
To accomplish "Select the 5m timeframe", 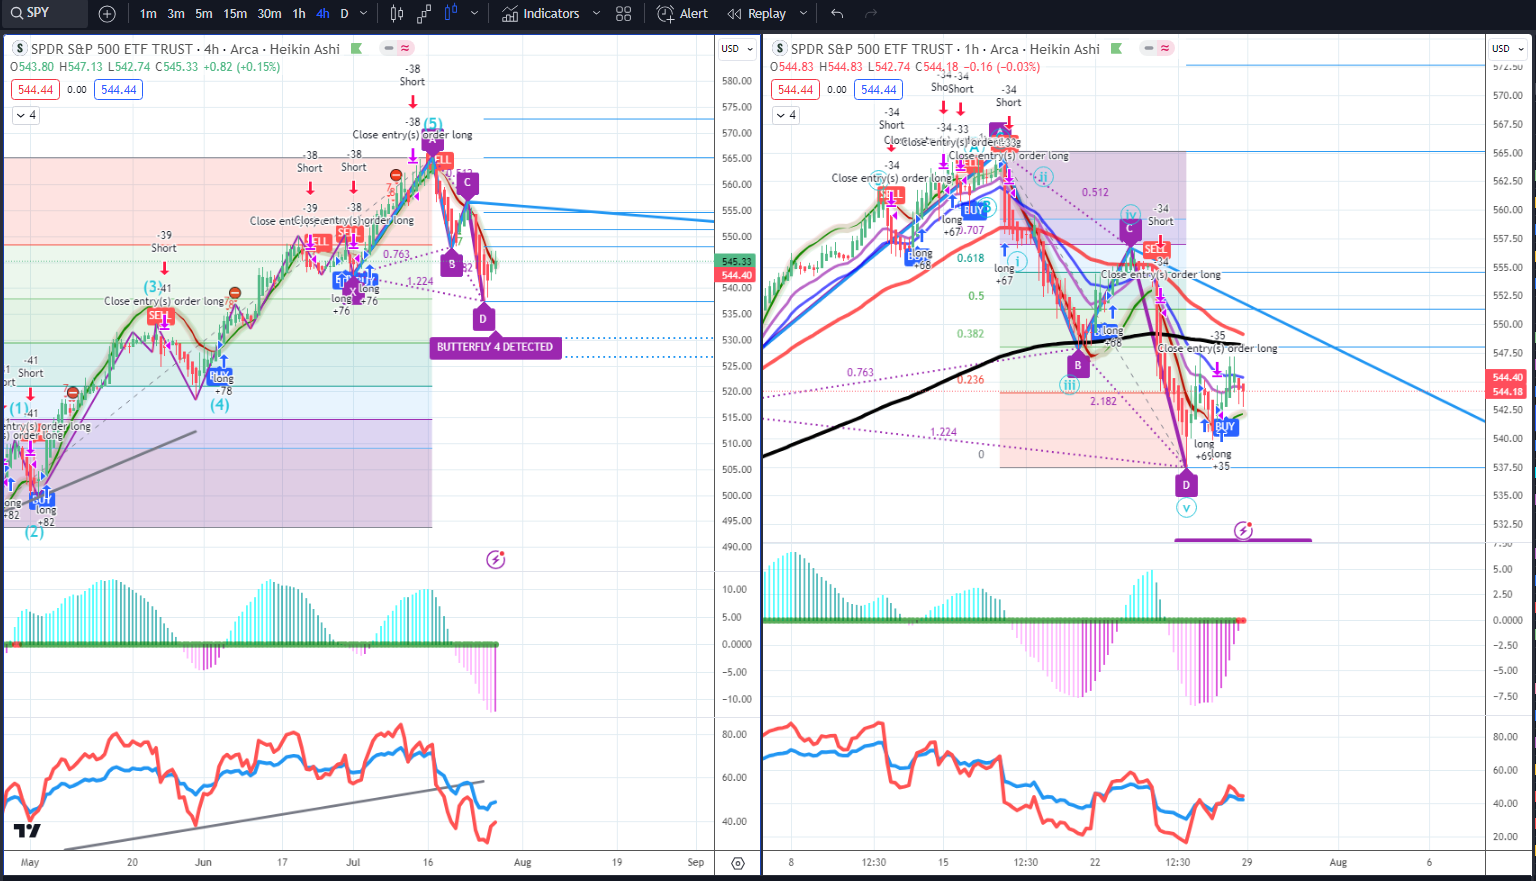I will click(x=204, y=14).
